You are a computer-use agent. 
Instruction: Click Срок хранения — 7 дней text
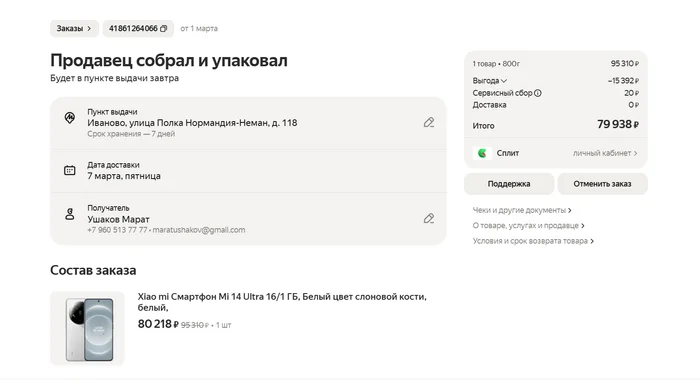point(131,134)
